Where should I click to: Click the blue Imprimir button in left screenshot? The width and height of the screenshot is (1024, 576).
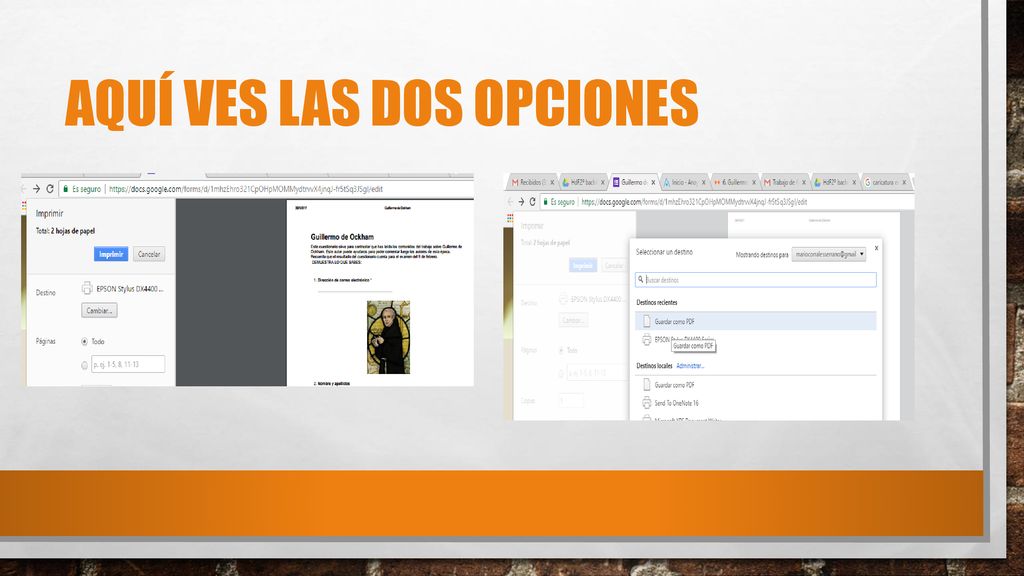pyautogui.click(x=111, y=254)
